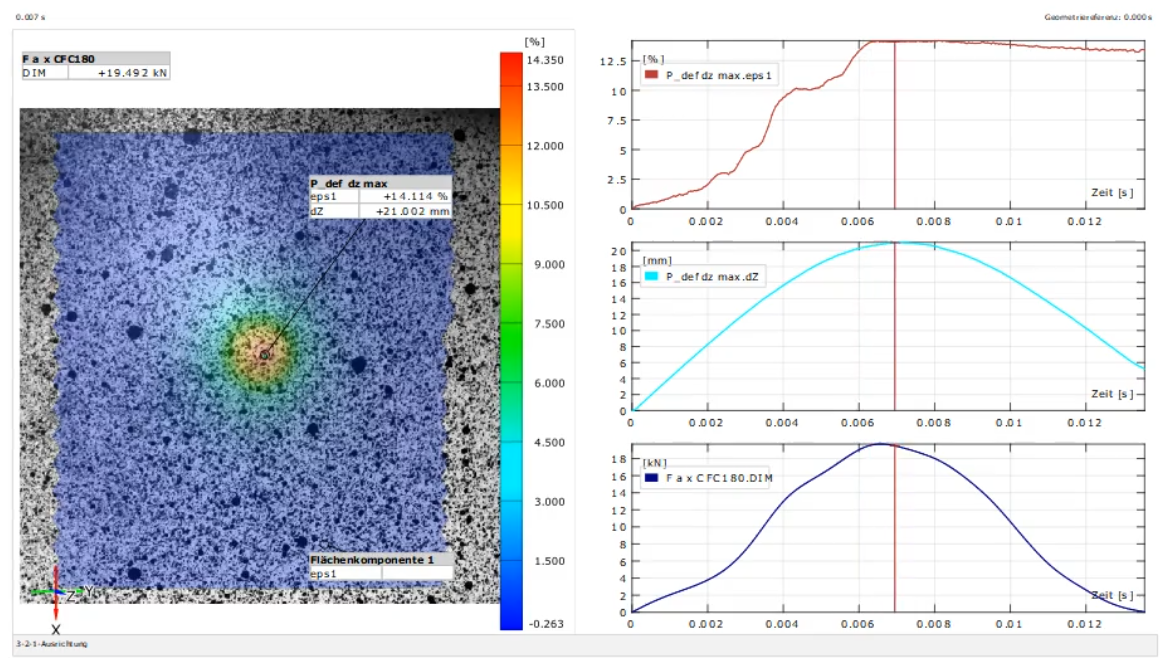Click the time marker in the force chart
Viewport: 1166px width, 658px height.
point(894,530)
